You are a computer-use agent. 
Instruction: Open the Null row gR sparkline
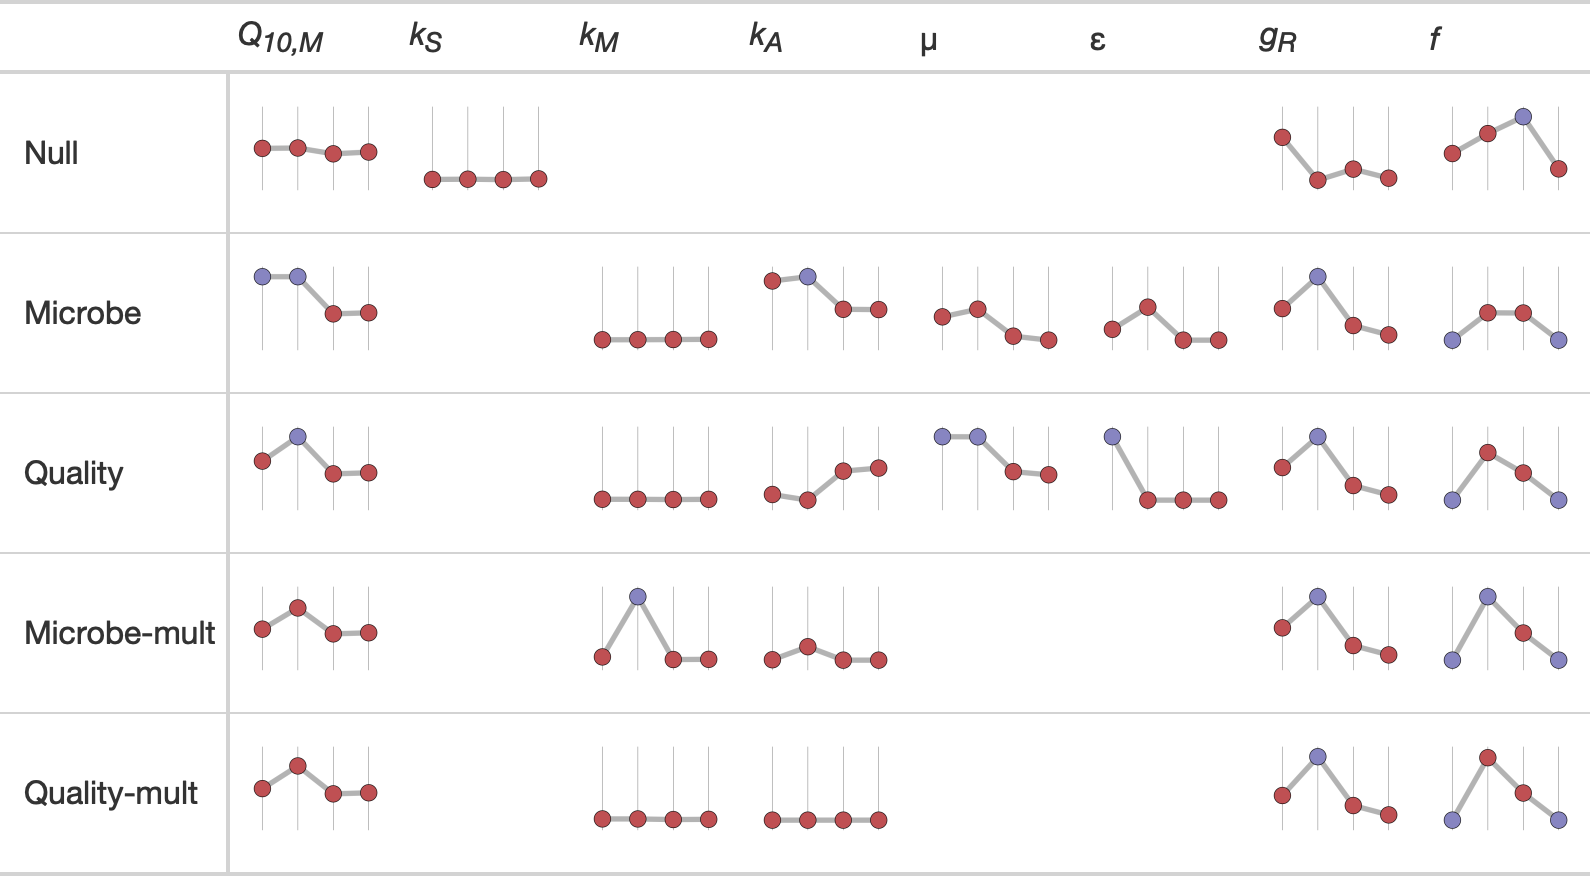tap(1335, 150)
